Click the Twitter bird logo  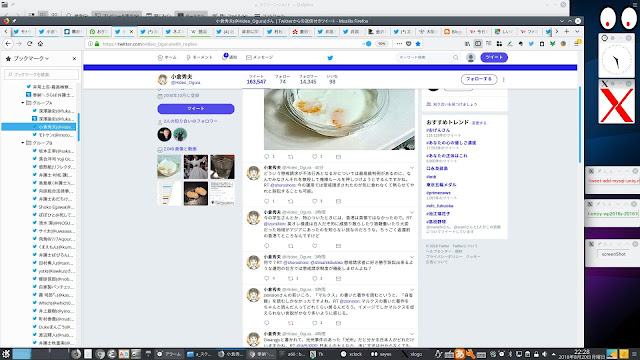point(330,58)
